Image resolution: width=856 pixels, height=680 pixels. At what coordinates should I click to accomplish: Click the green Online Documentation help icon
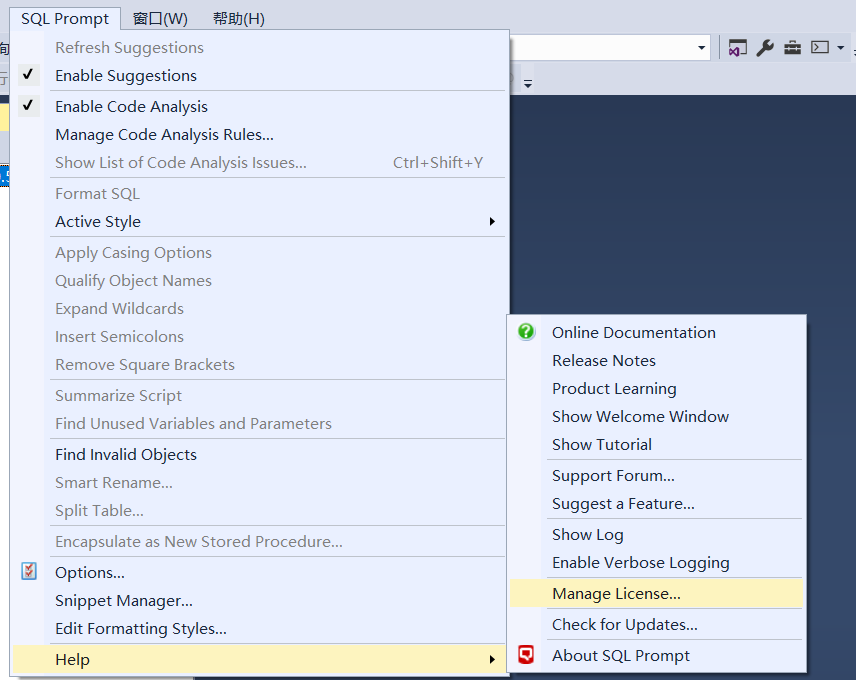[x=526, y=332]
